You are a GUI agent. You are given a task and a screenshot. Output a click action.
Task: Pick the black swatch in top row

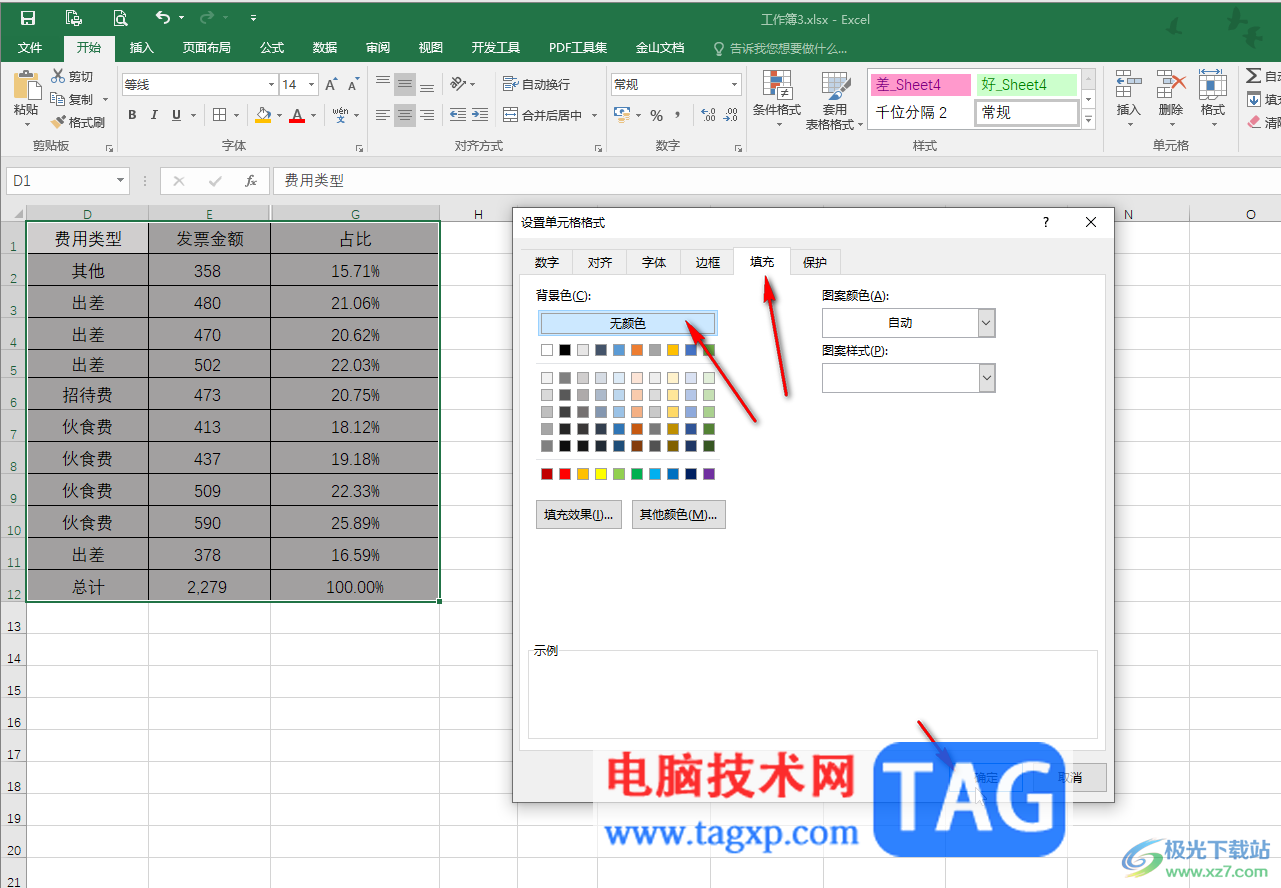coord(565,350)
